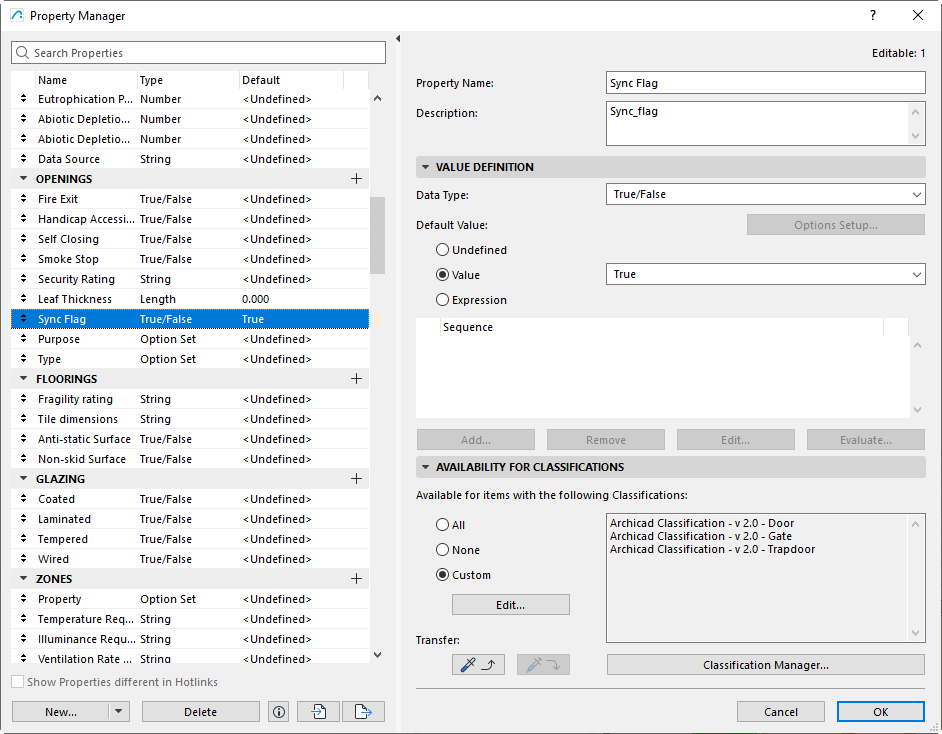Open the Classification Manager

[x=765, y=665]
